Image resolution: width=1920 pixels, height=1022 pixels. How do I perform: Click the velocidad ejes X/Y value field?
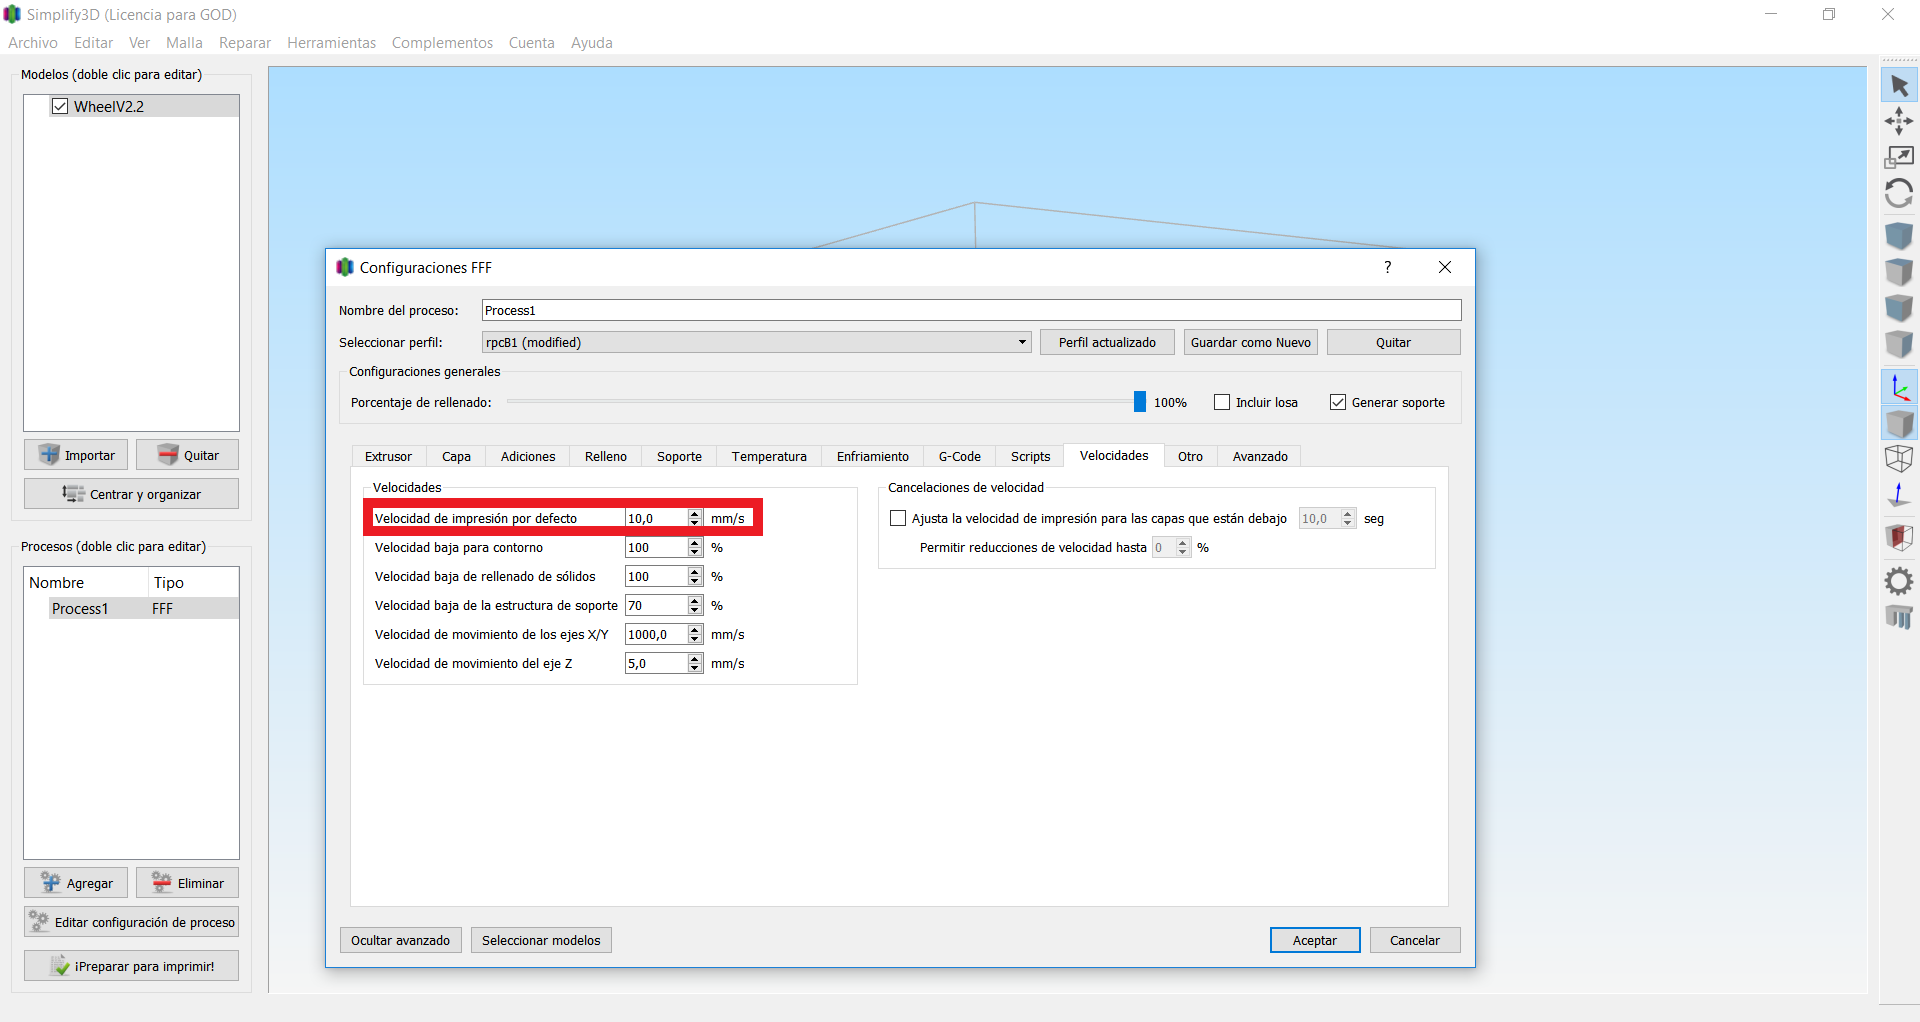point(656,634)
